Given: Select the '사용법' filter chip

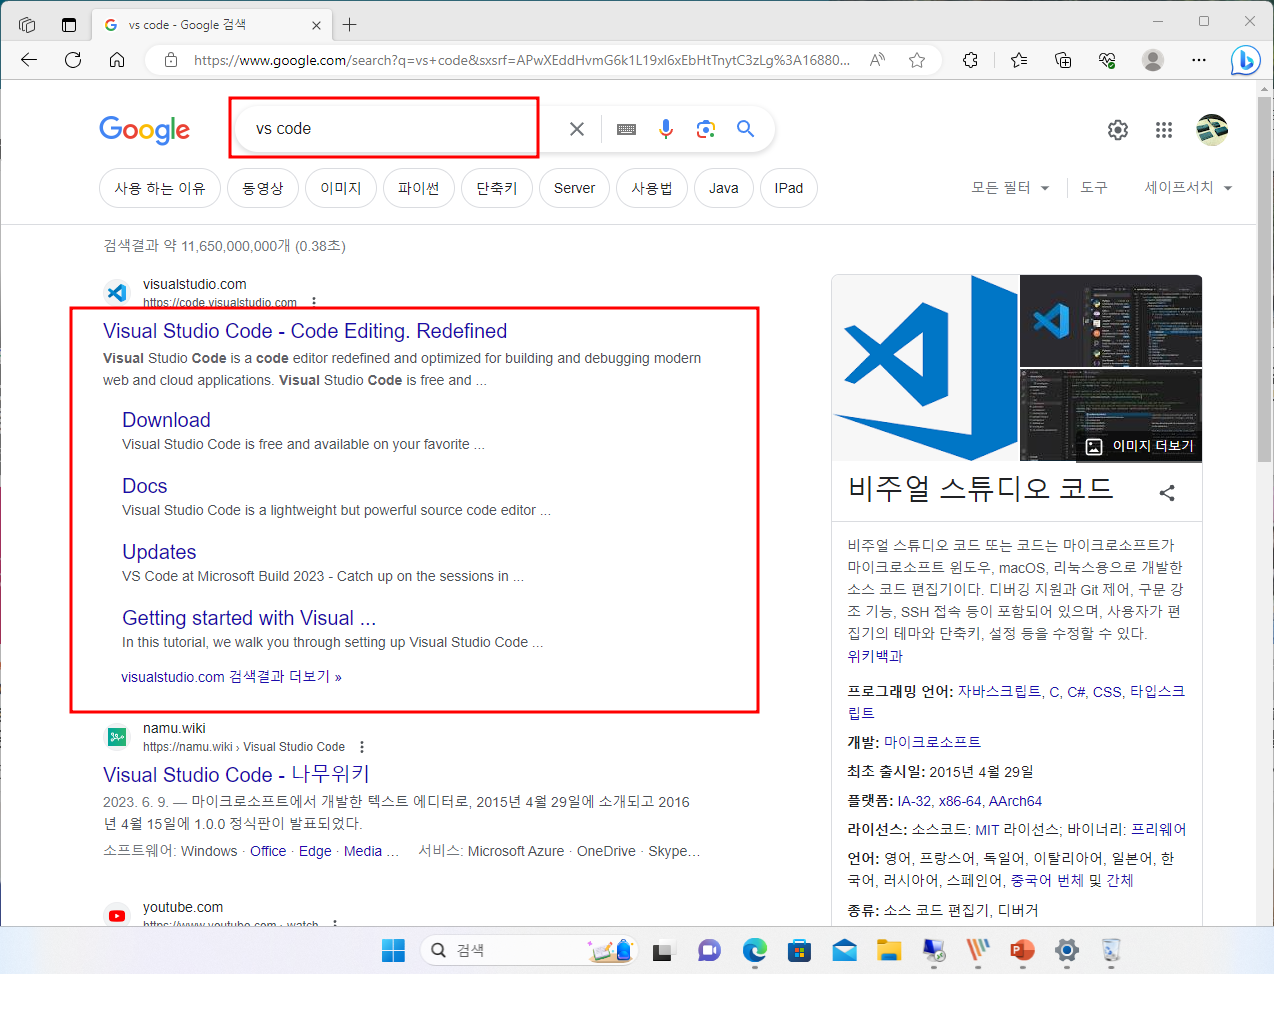Looking at the screenshot, I should coord(652,188).
